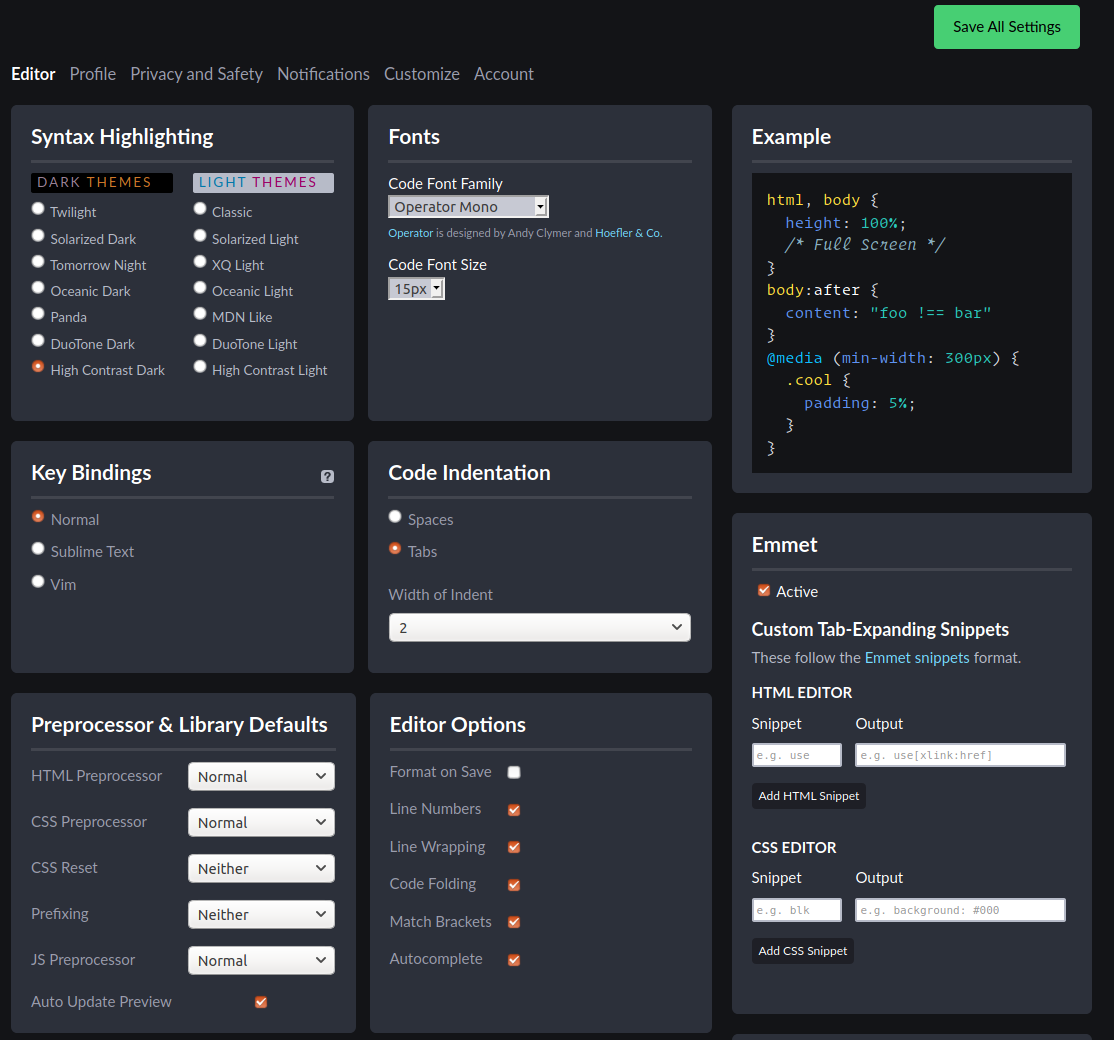Viewport: 1114px width, 1040px height.
Task: Open the CSS Preprocessor dropdown
Action: 261,822
